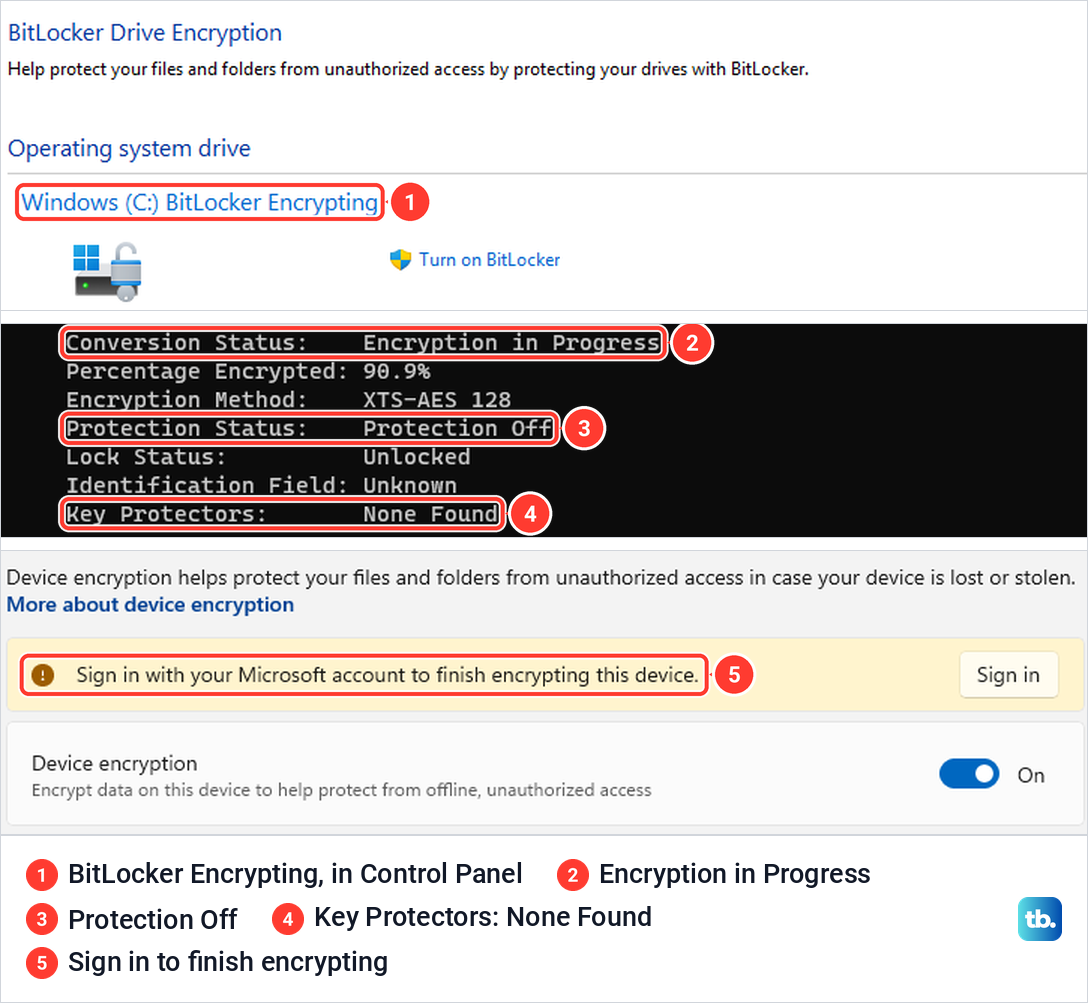Select the Protection Status Protection Off line

pos(309,428)
